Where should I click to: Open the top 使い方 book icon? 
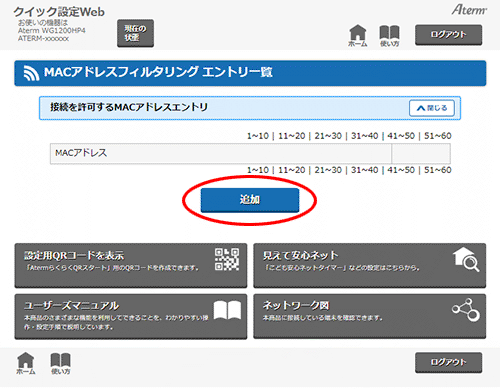[389, 36]
